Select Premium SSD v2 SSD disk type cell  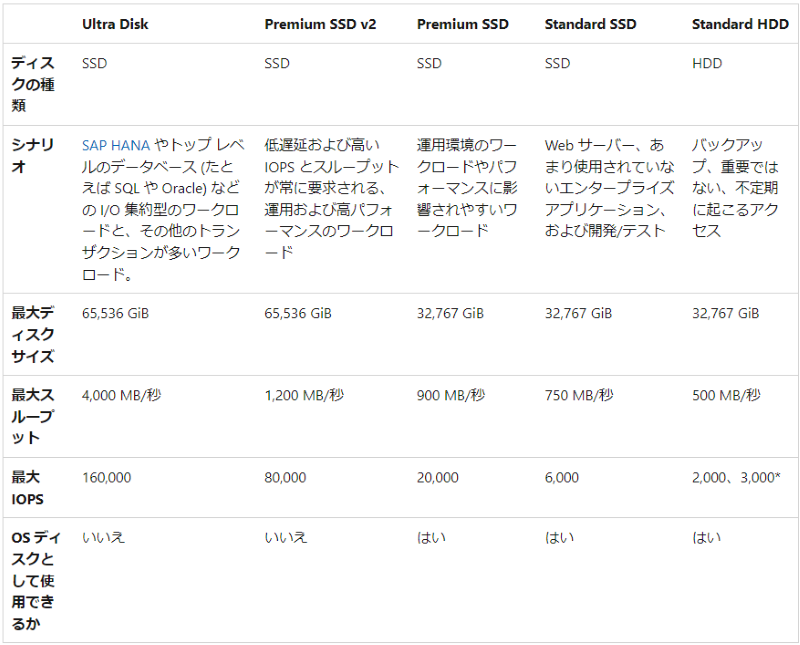[277, 63]
